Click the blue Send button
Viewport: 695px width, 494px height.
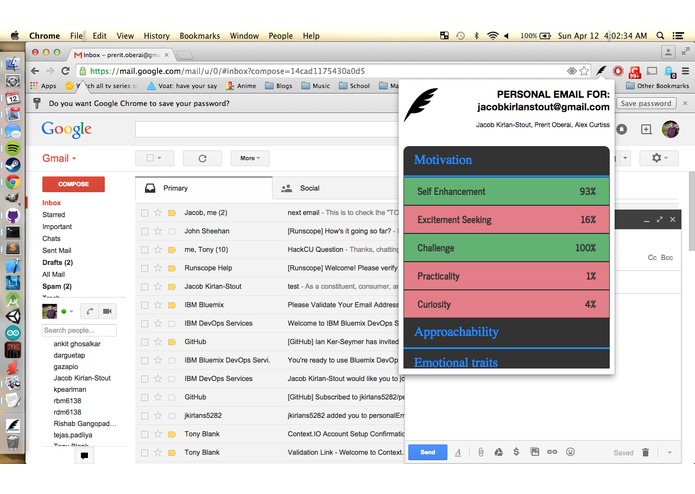pos(427,452)
